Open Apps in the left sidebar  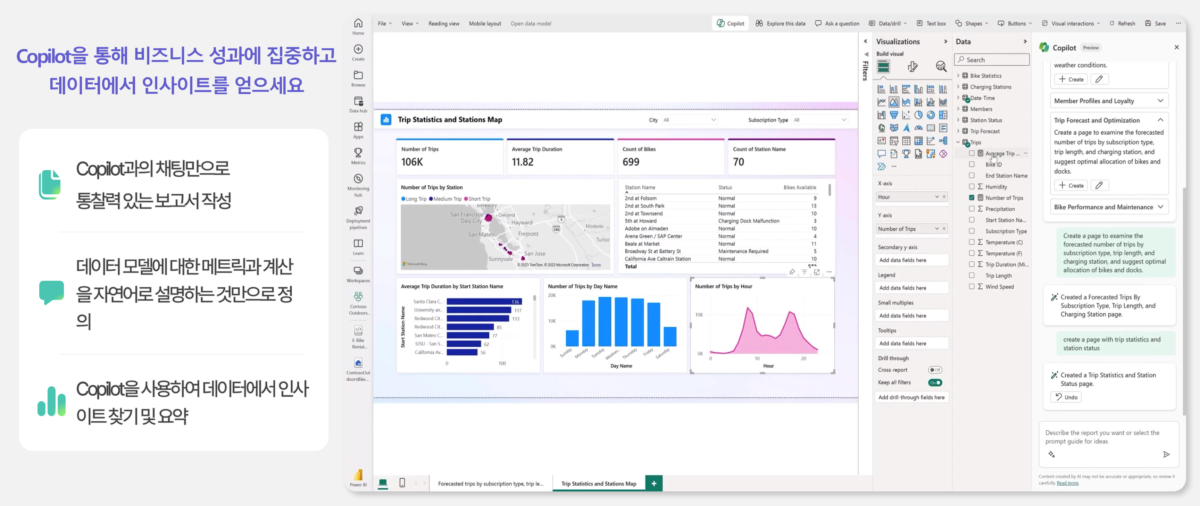[358, 129]
